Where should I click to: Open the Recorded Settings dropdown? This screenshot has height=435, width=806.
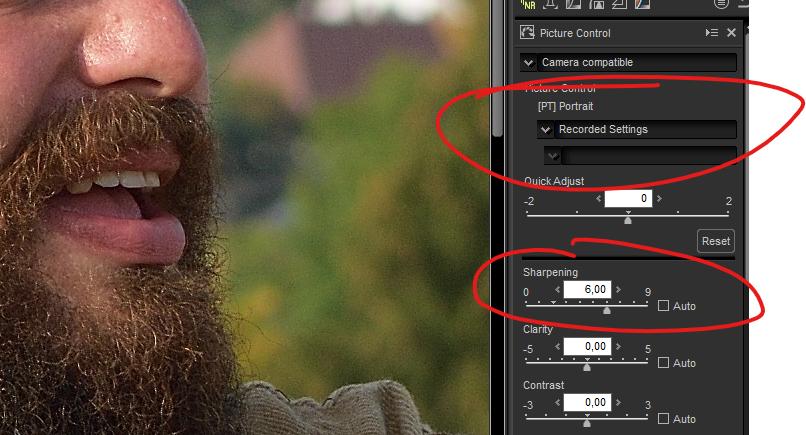pos(637,129)
